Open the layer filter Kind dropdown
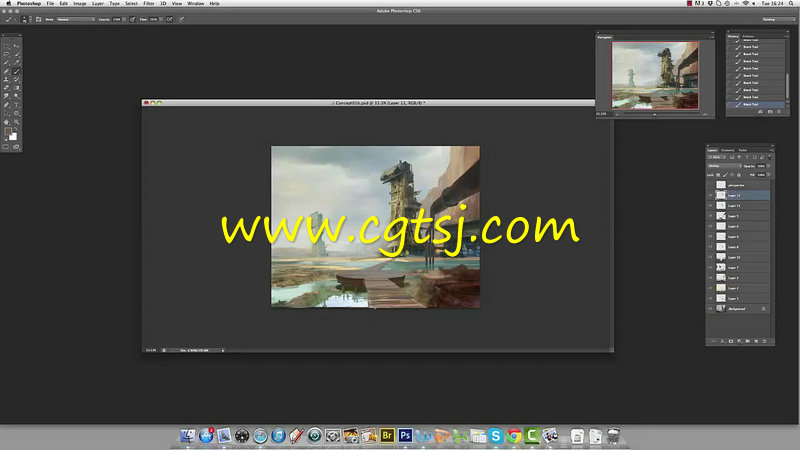 pyautogui.click(x=717, y=157)
